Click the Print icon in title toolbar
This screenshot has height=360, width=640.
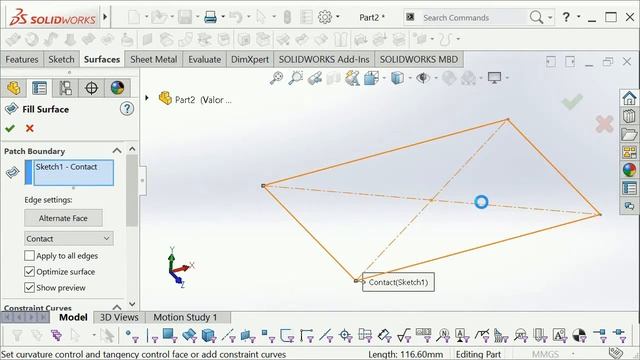pyautogui.click(x=210, y=17)
